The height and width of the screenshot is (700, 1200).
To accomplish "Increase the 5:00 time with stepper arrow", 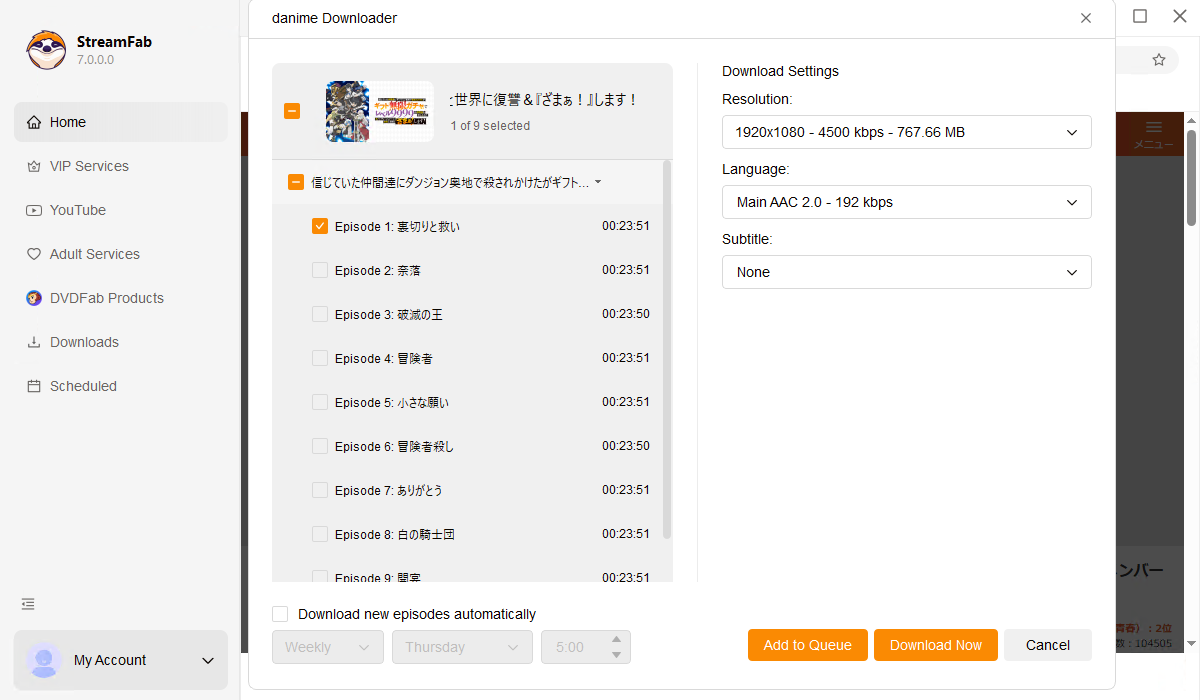I will [617, 641].
